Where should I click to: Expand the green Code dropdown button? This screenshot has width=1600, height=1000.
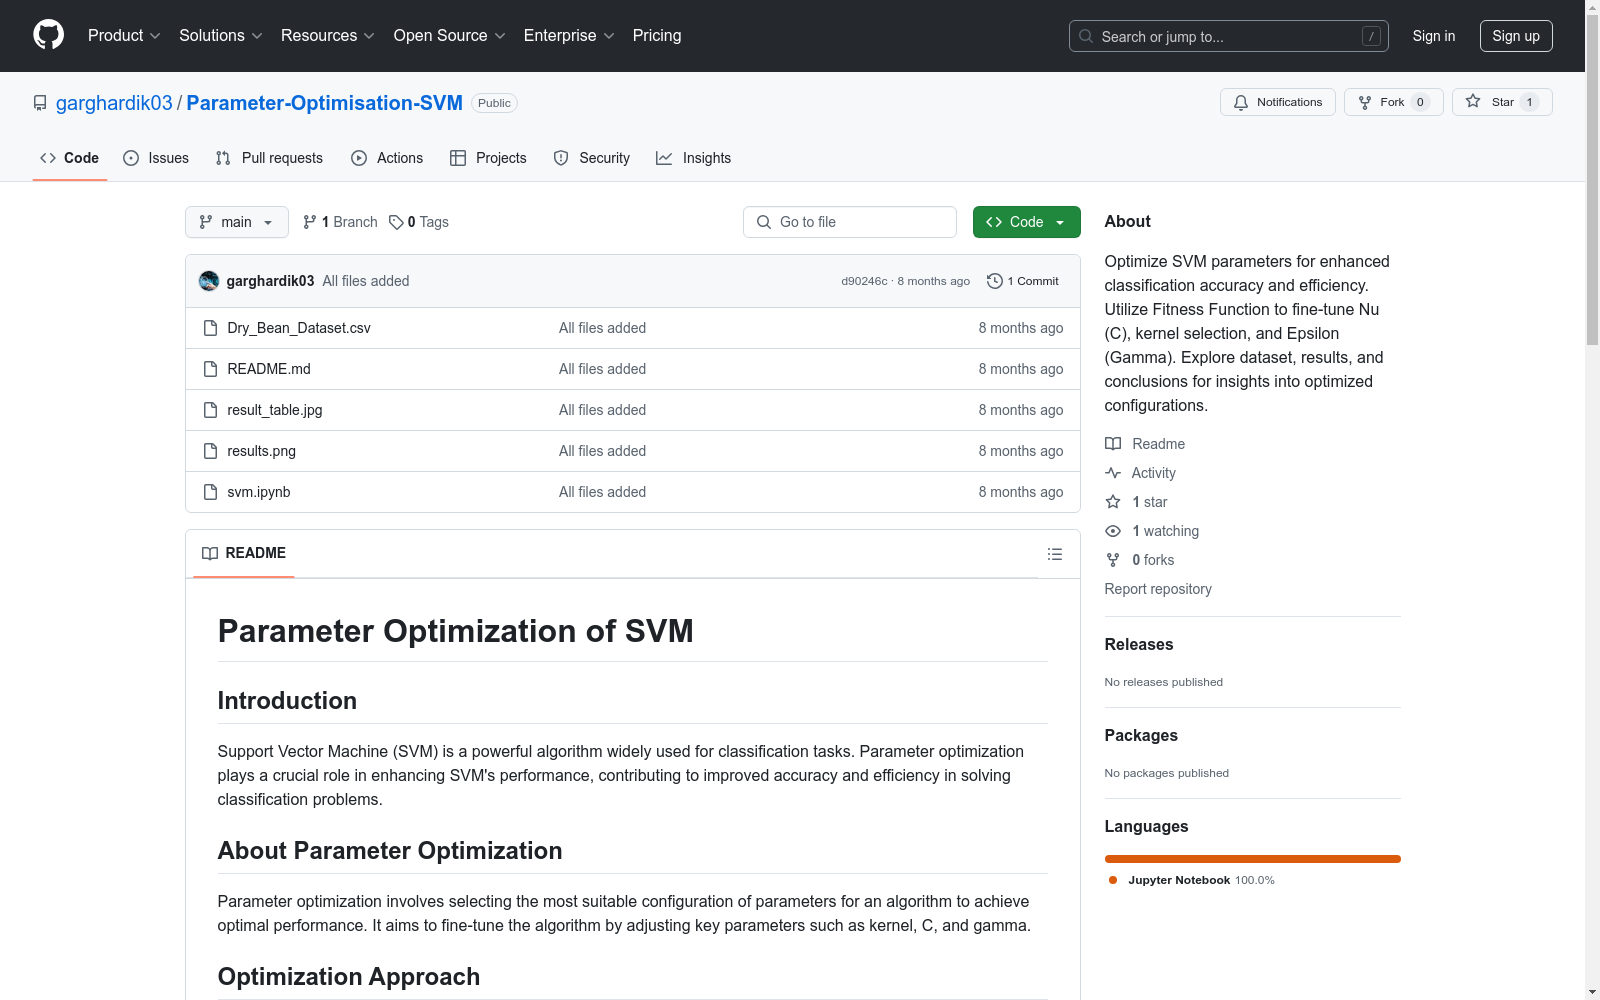point(1026,222)
